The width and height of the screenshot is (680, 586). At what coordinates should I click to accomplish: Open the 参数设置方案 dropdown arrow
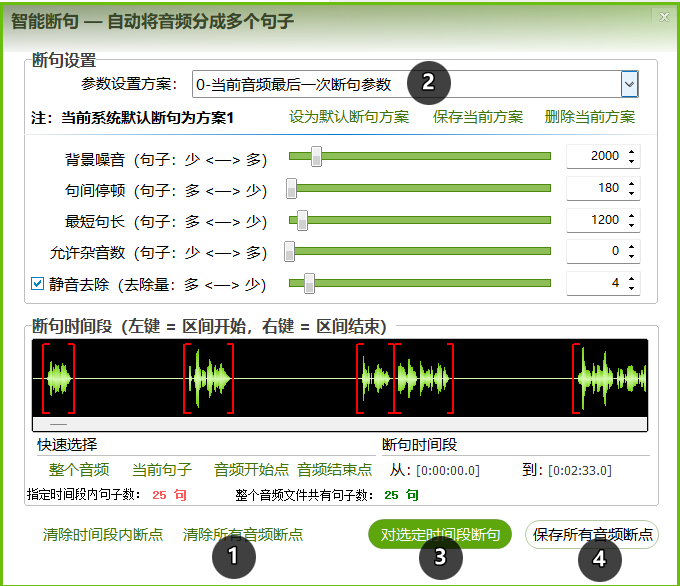tap(629, 84)
